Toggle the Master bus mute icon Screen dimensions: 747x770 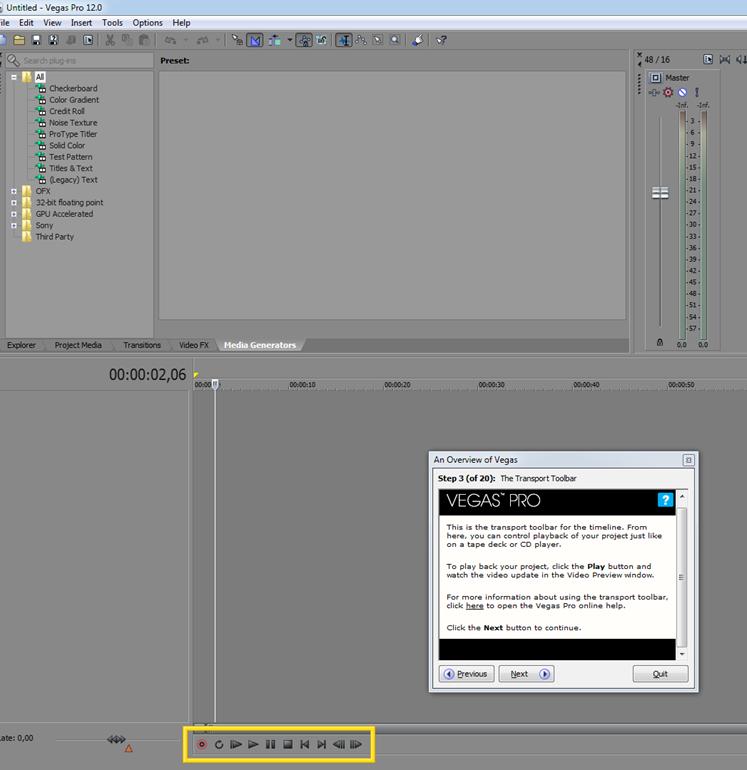pos(682,92)
